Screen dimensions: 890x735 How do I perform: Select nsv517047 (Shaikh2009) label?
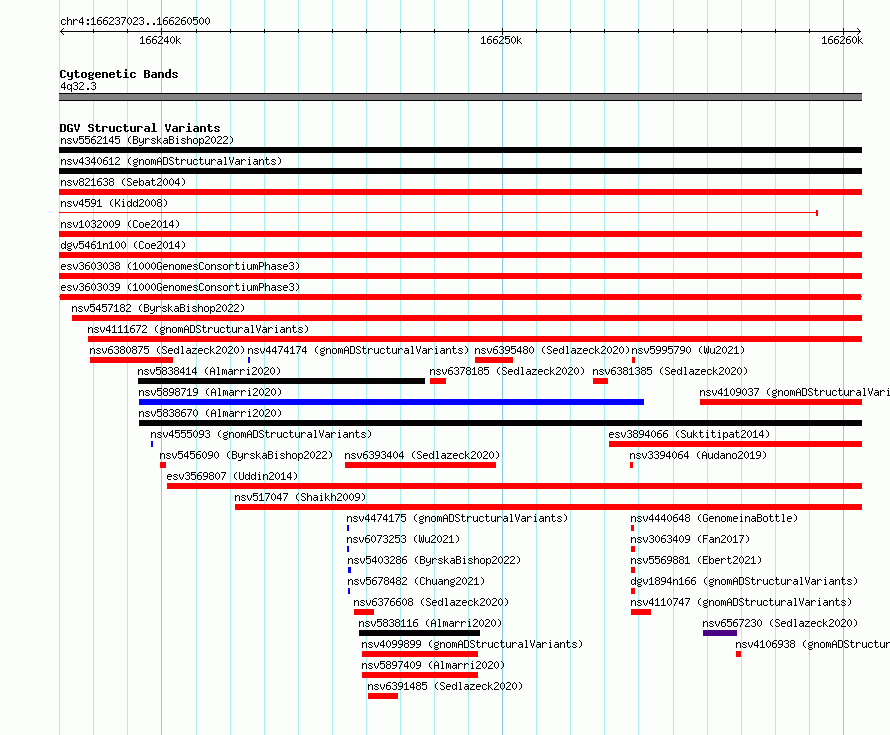pyautogui.click(x=301, y=497)
